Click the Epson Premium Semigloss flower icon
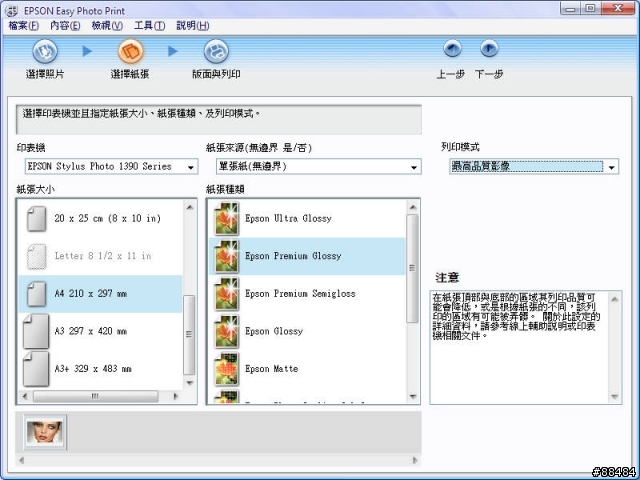The height and width of the screenshot is (480, 640). [x=227, y=294]
